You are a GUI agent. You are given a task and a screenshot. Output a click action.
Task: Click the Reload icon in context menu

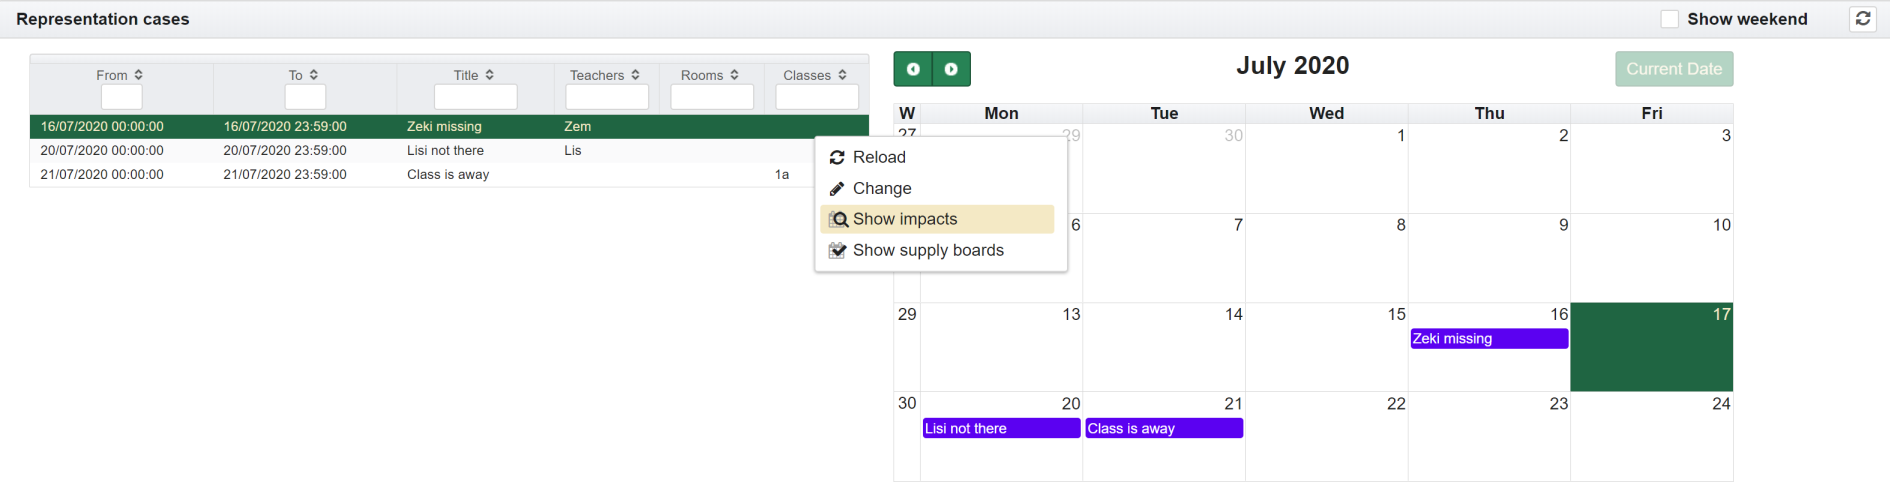click(x=837, y=158)
